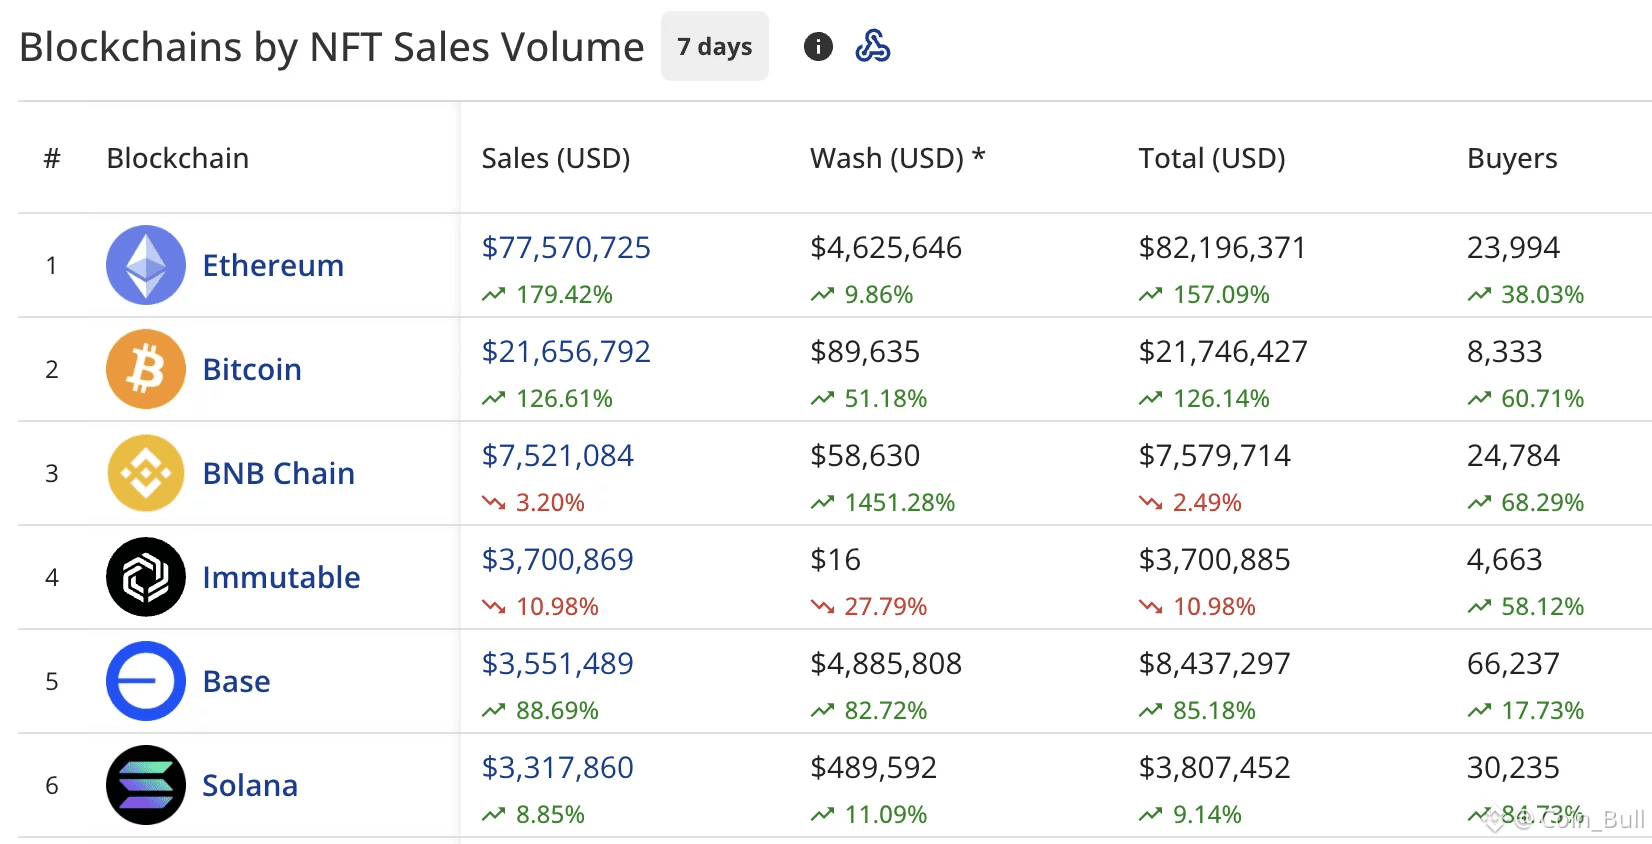The image size is (1652, 844).
Task: Click Bitcoin sales value $21,656,792
Action: [x=566, y=351]
